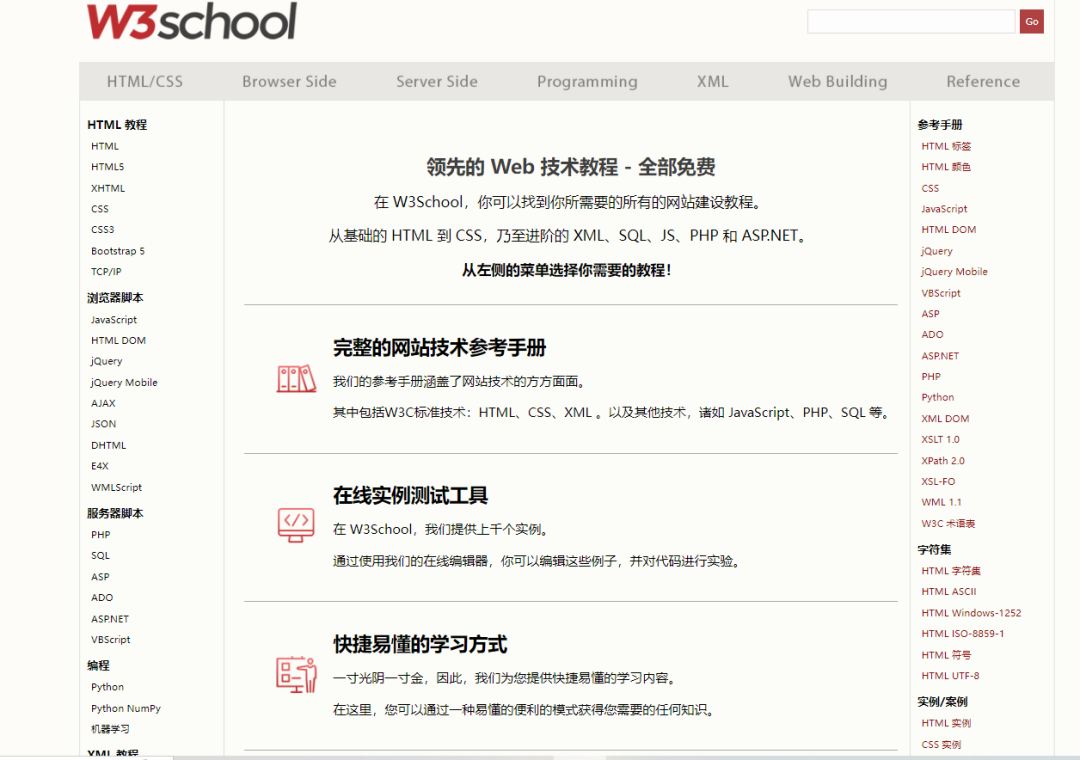Open HTML5 tutorial in left sidebar
Image resolution: width=1080 pixels, height=760 pixels.
point(107,167)
